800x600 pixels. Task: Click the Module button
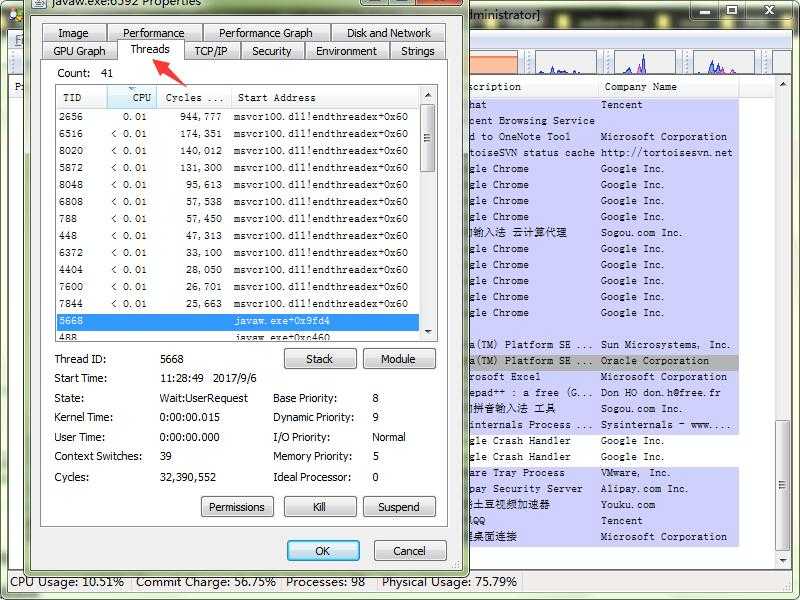tap(399, 359)
